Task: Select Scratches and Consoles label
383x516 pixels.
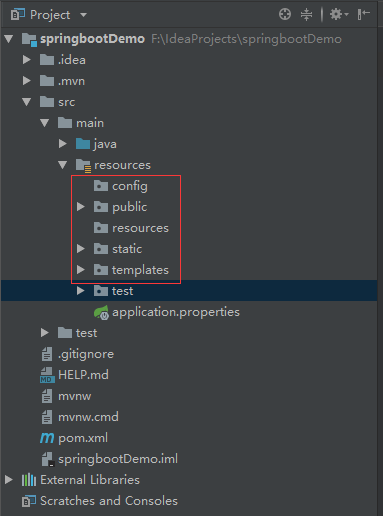Action: [109, 501]
